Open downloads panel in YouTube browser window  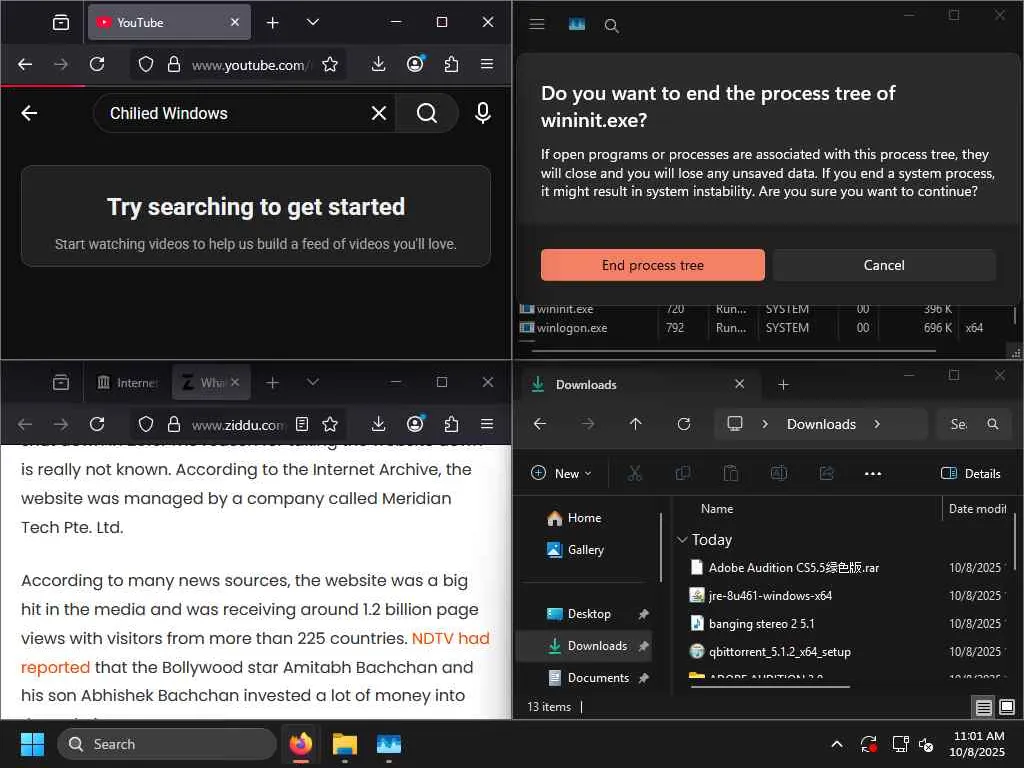point(378,64)
